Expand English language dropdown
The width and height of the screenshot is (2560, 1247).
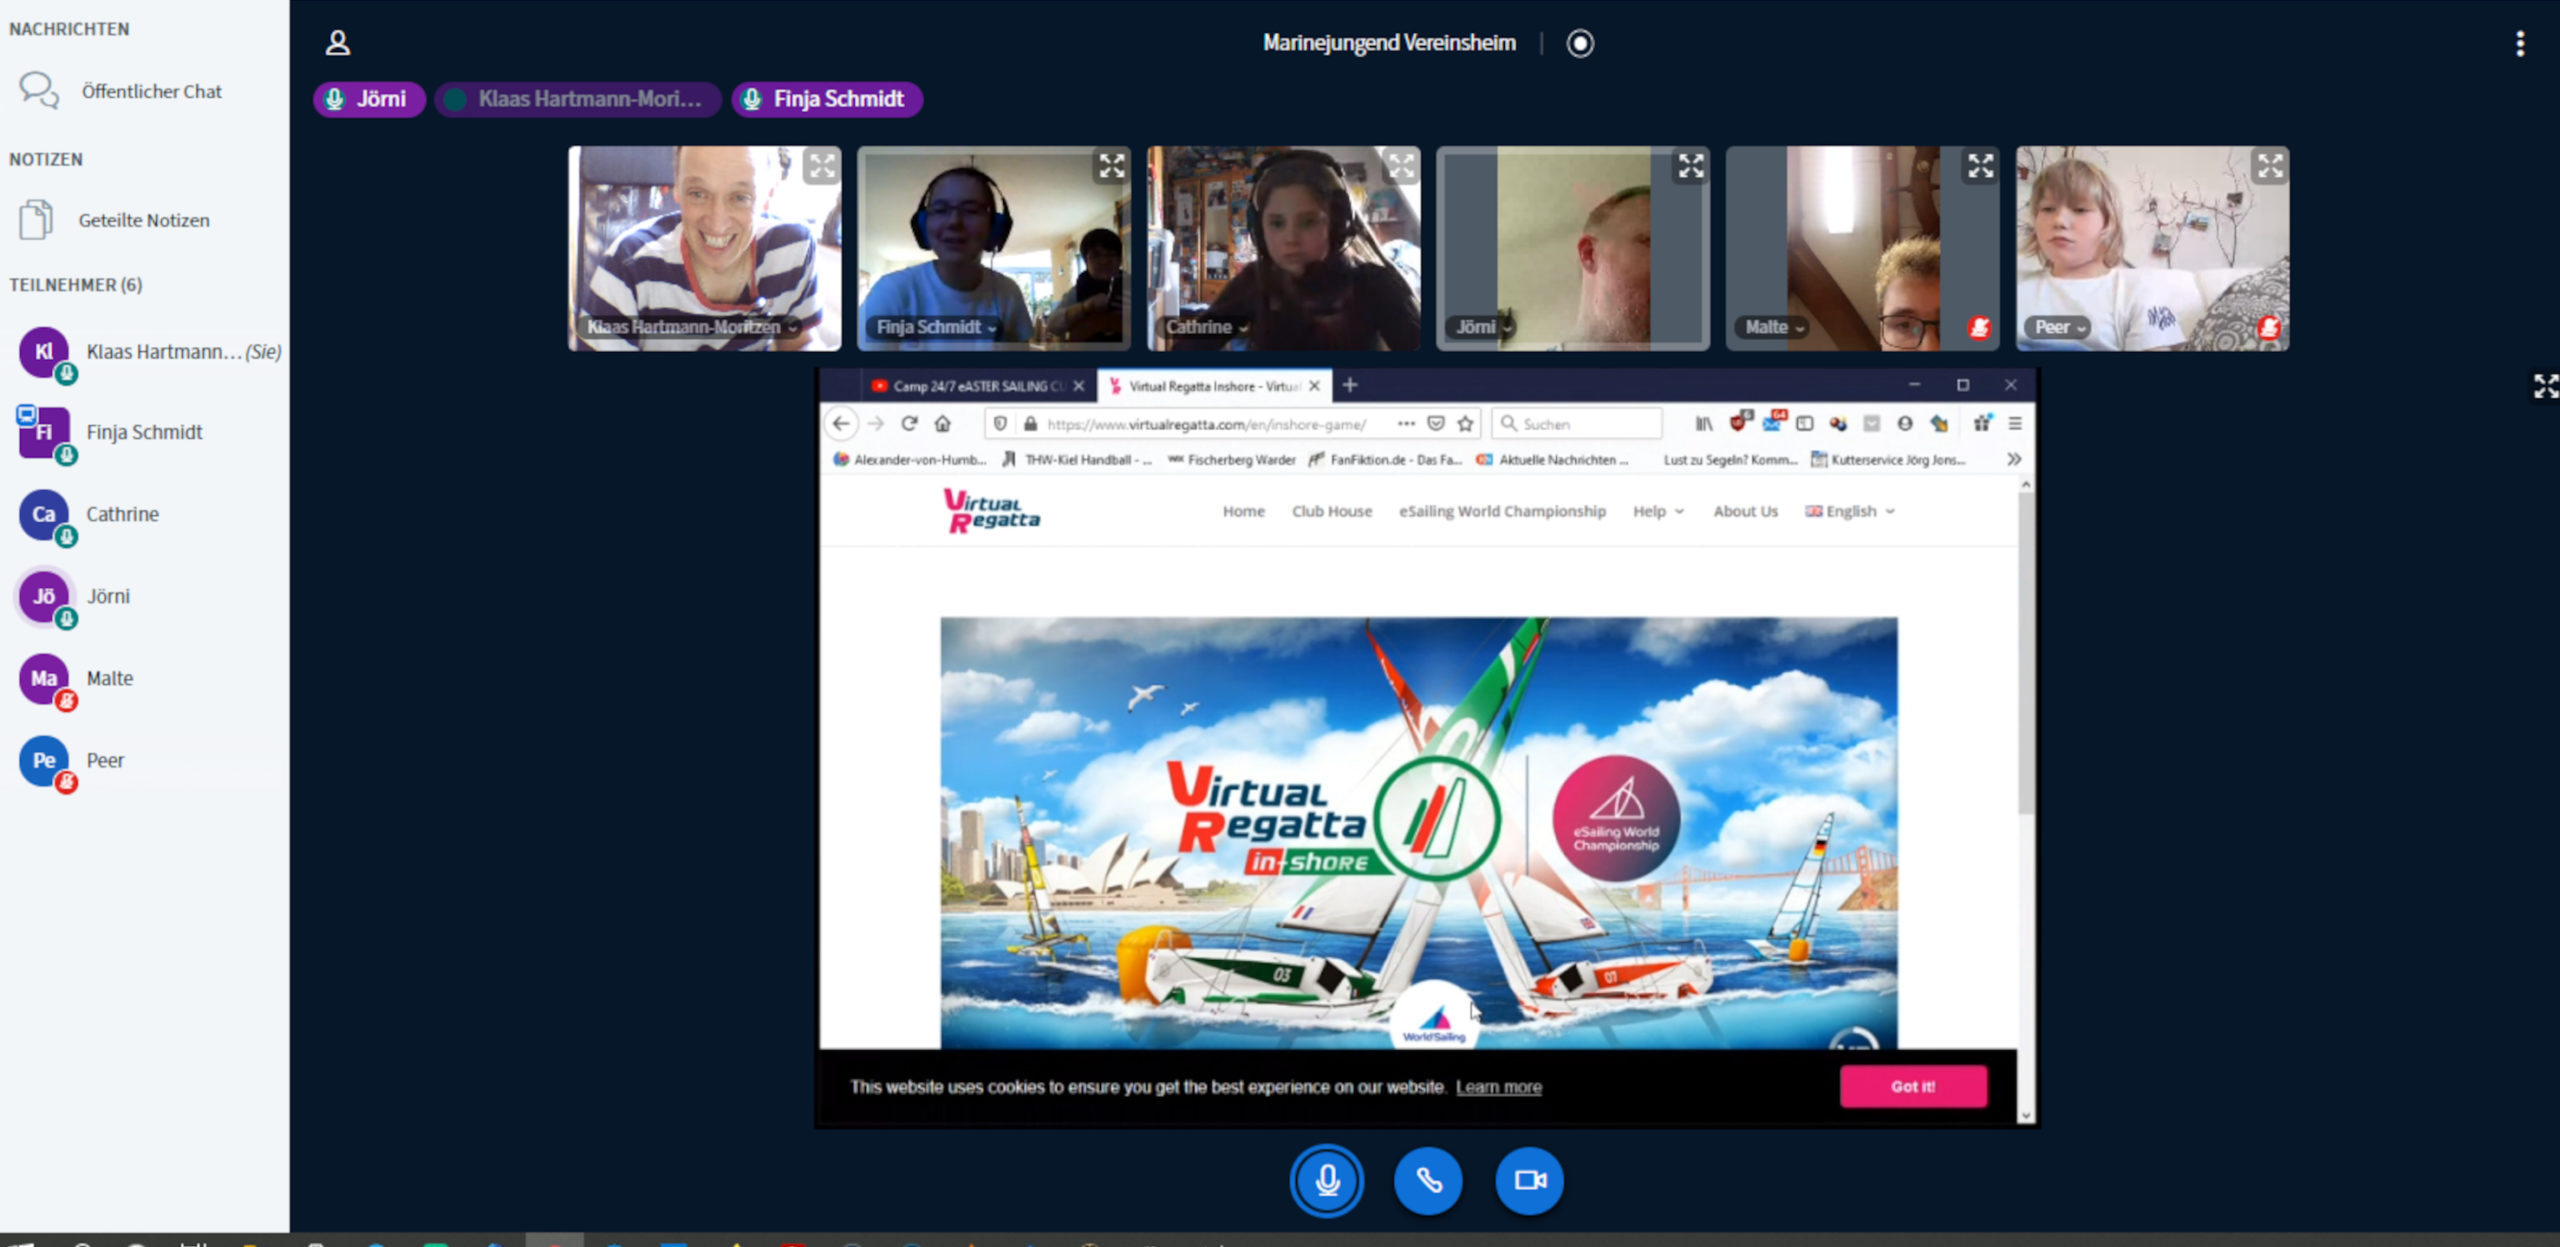tap(1850, 511)
